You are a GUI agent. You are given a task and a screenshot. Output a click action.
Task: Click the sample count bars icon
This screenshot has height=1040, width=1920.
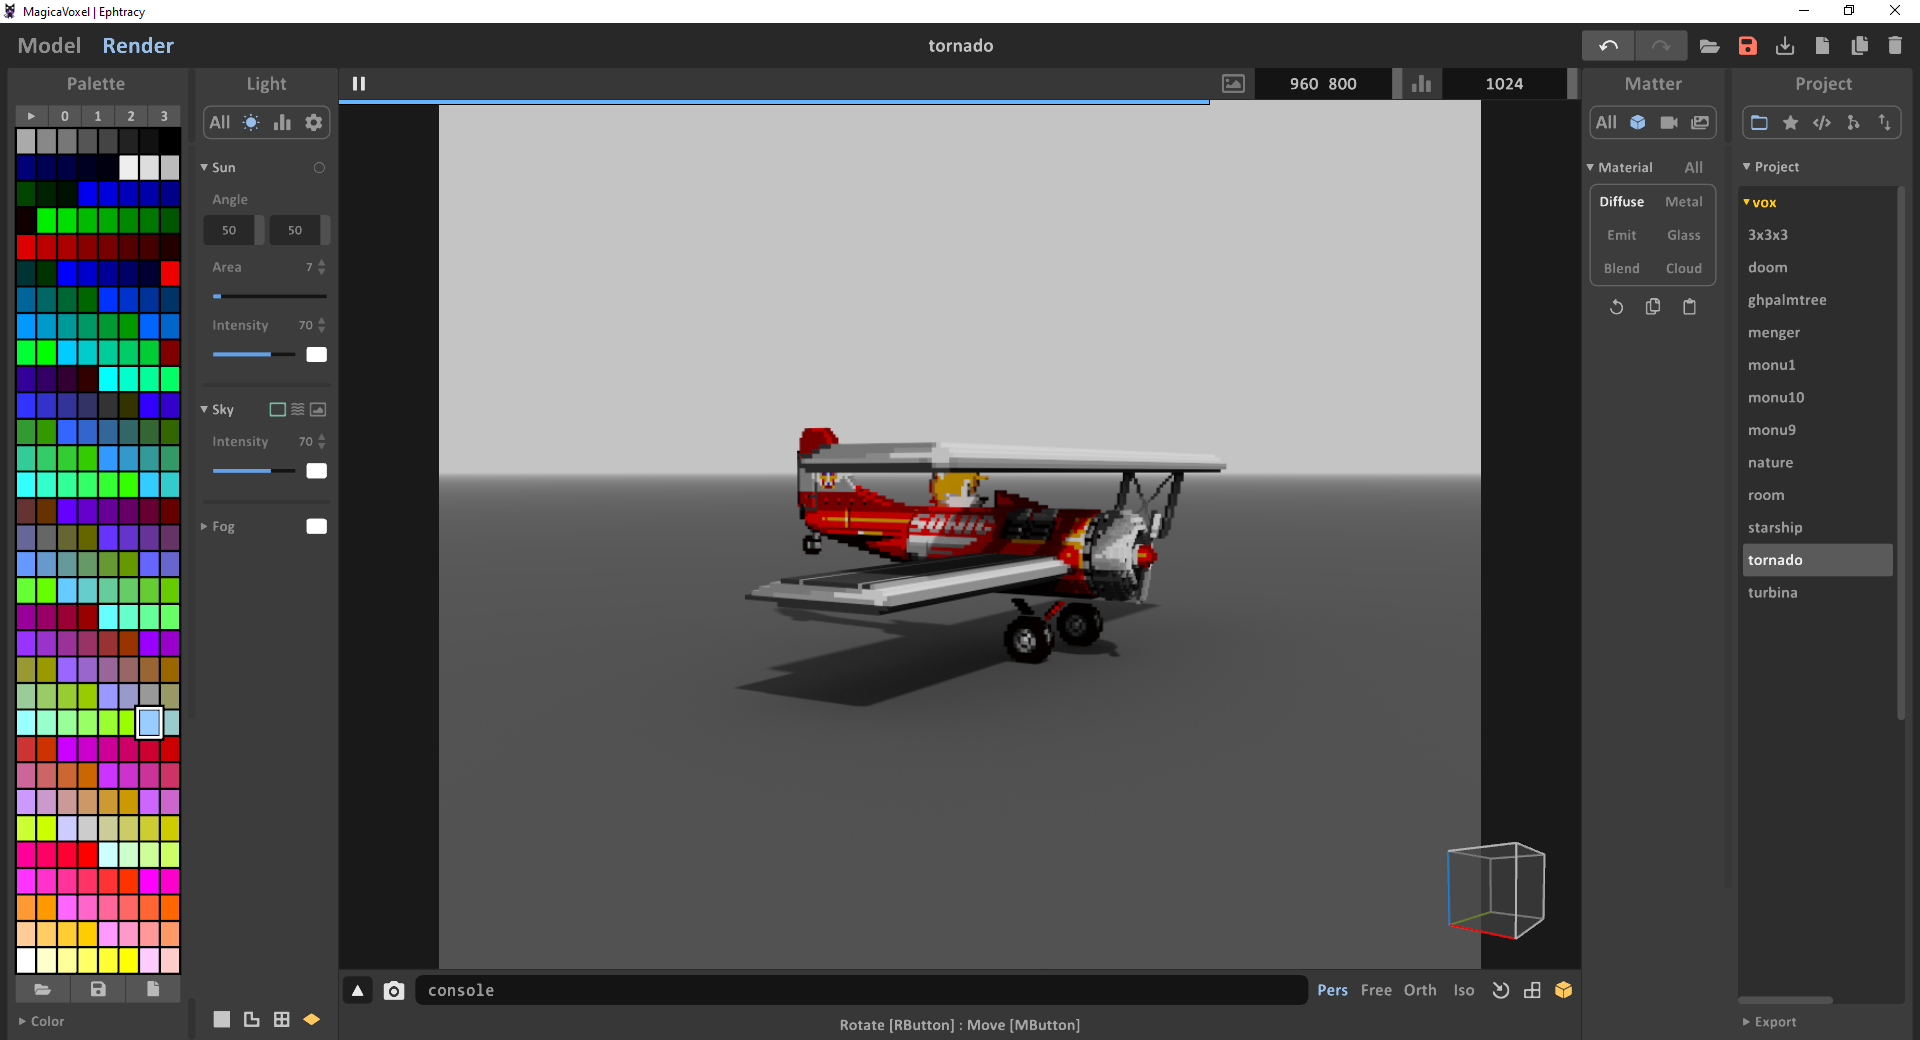tap(1422, 84)
